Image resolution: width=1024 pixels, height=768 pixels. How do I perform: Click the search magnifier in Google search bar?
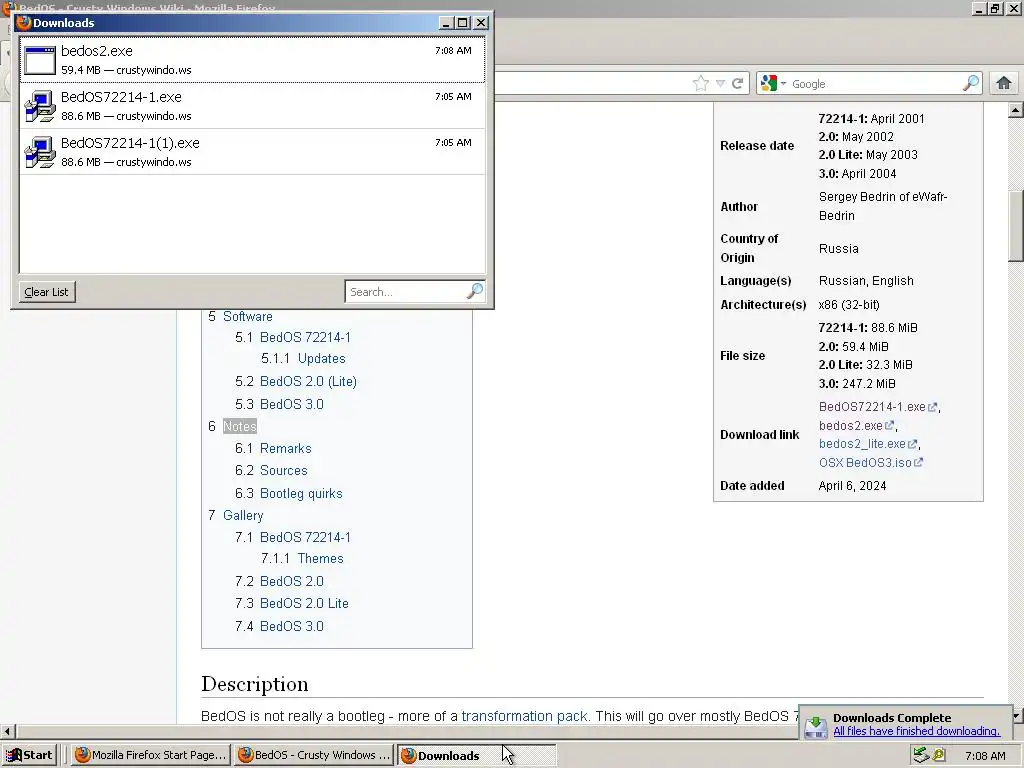click(971, 83)
